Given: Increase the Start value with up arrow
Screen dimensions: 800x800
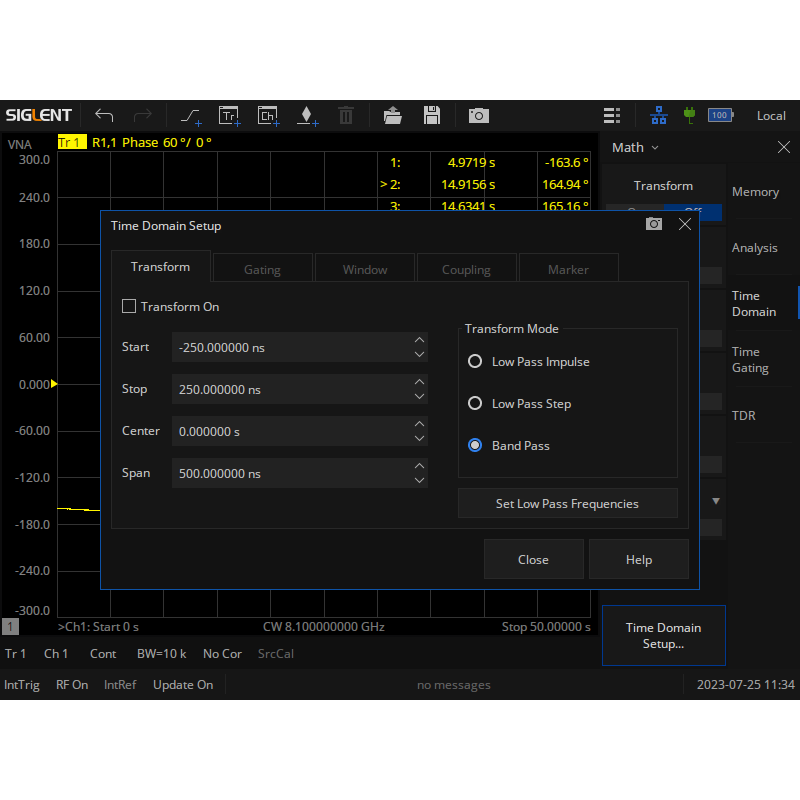Looking at the screenshot, I should coord(419,340).
